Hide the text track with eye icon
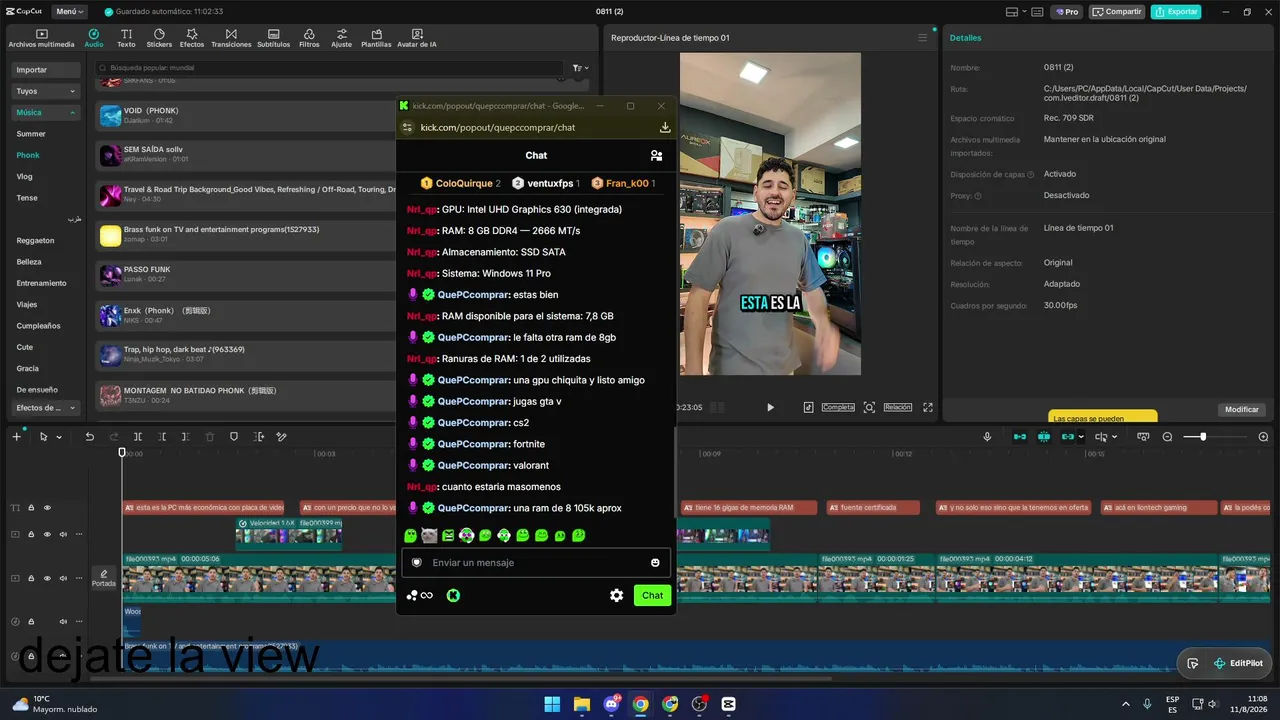This screenshot has width=1280, height=720. pyautogui.click(x=47, y=508)
